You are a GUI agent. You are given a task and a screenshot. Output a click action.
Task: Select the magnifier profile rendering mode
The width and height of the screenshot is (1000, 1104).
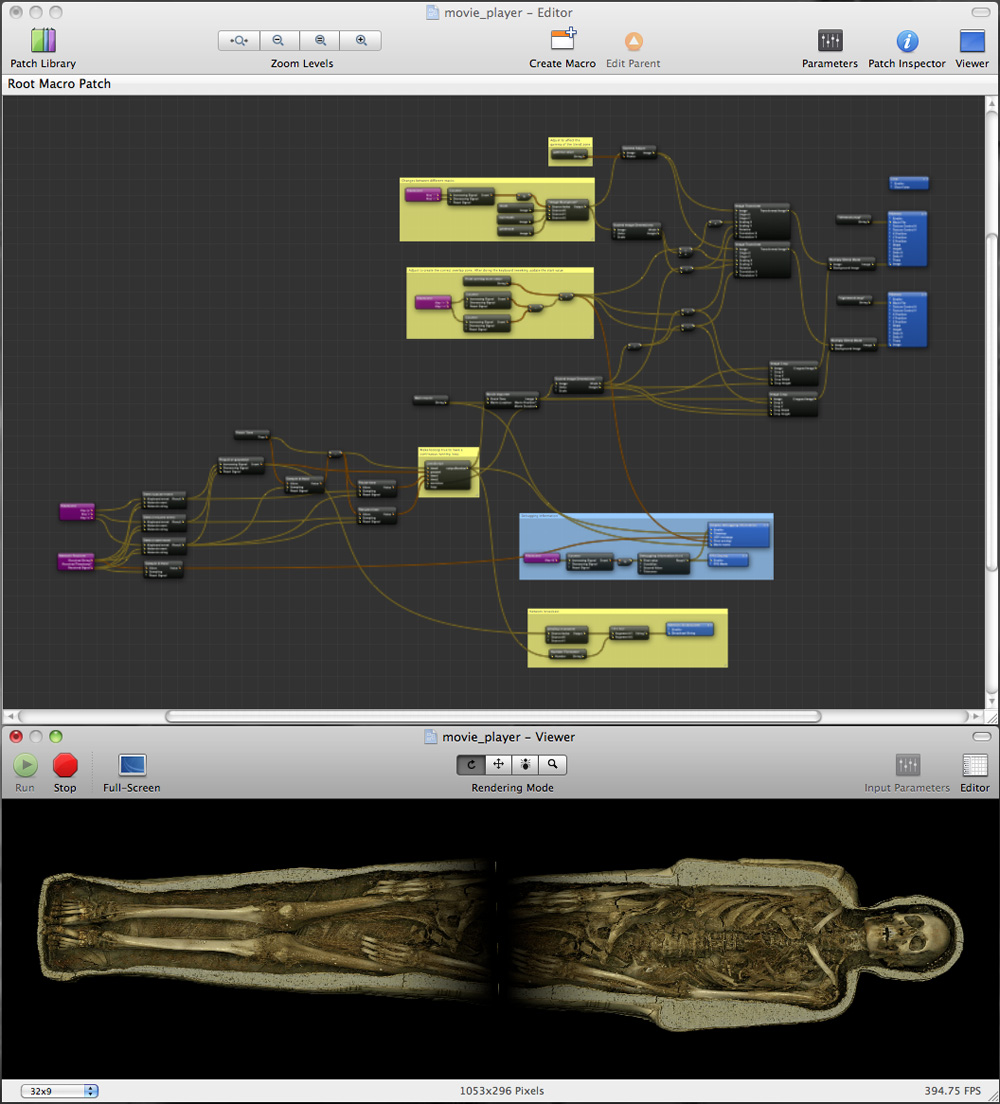pos(553,764)
